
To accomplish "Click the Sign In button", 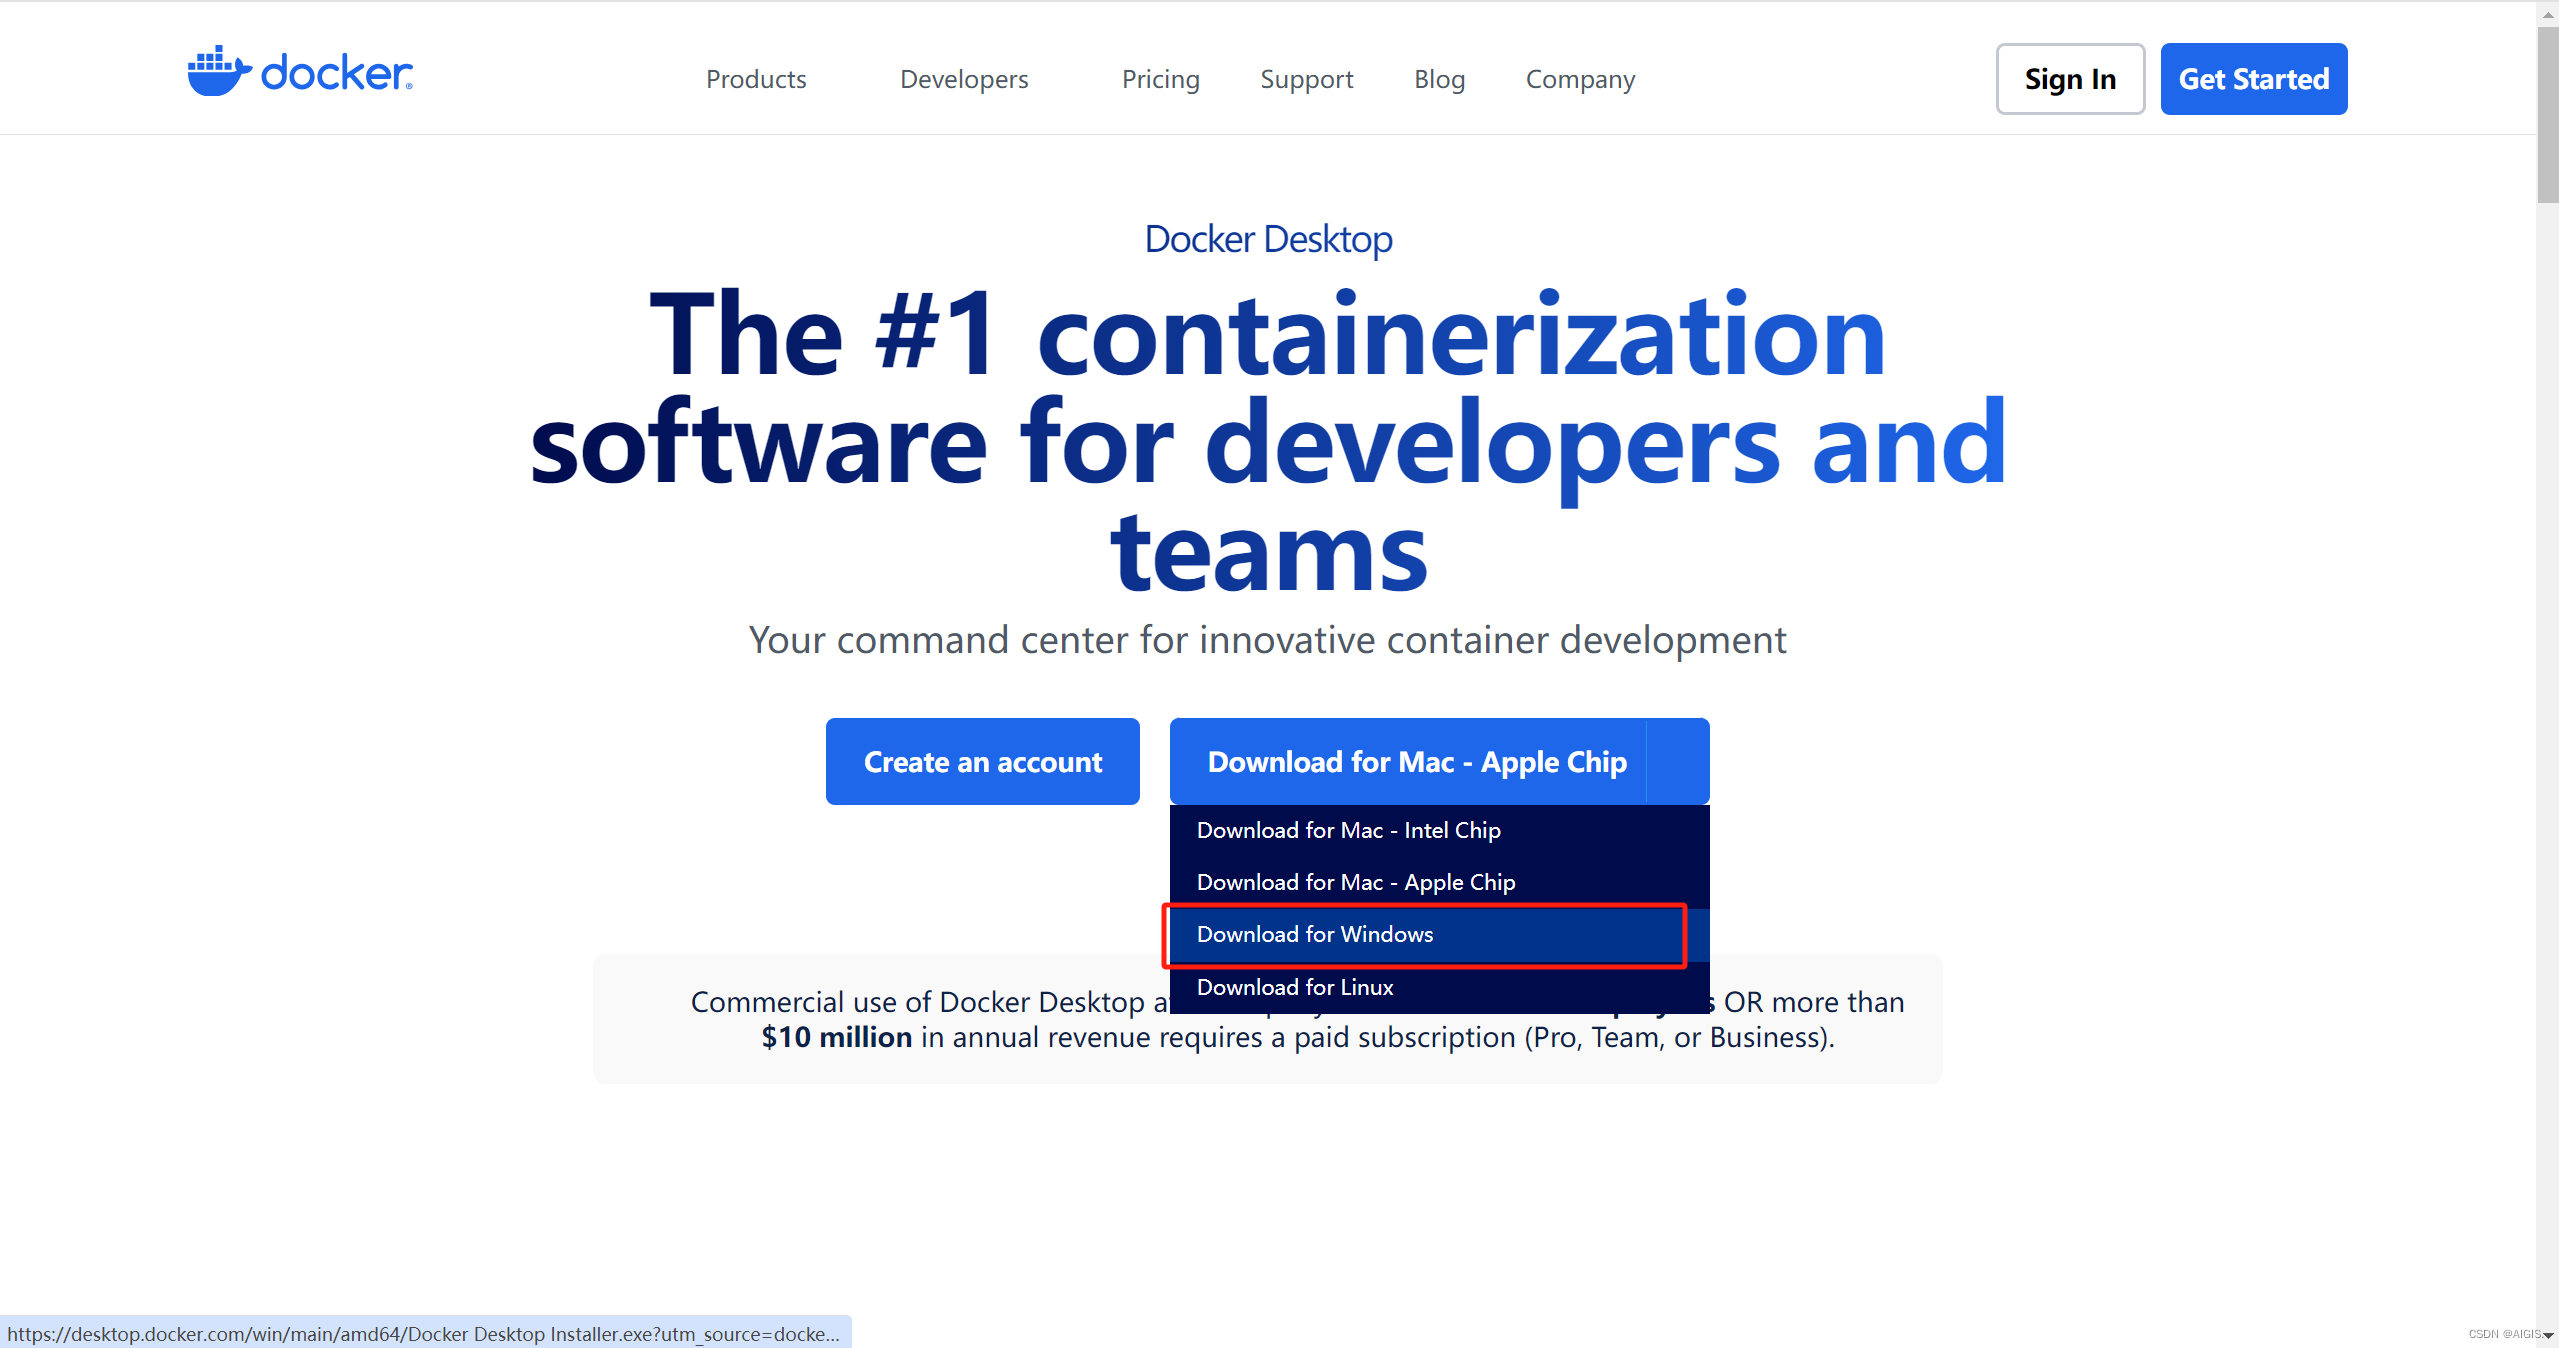I will 2070,79.
